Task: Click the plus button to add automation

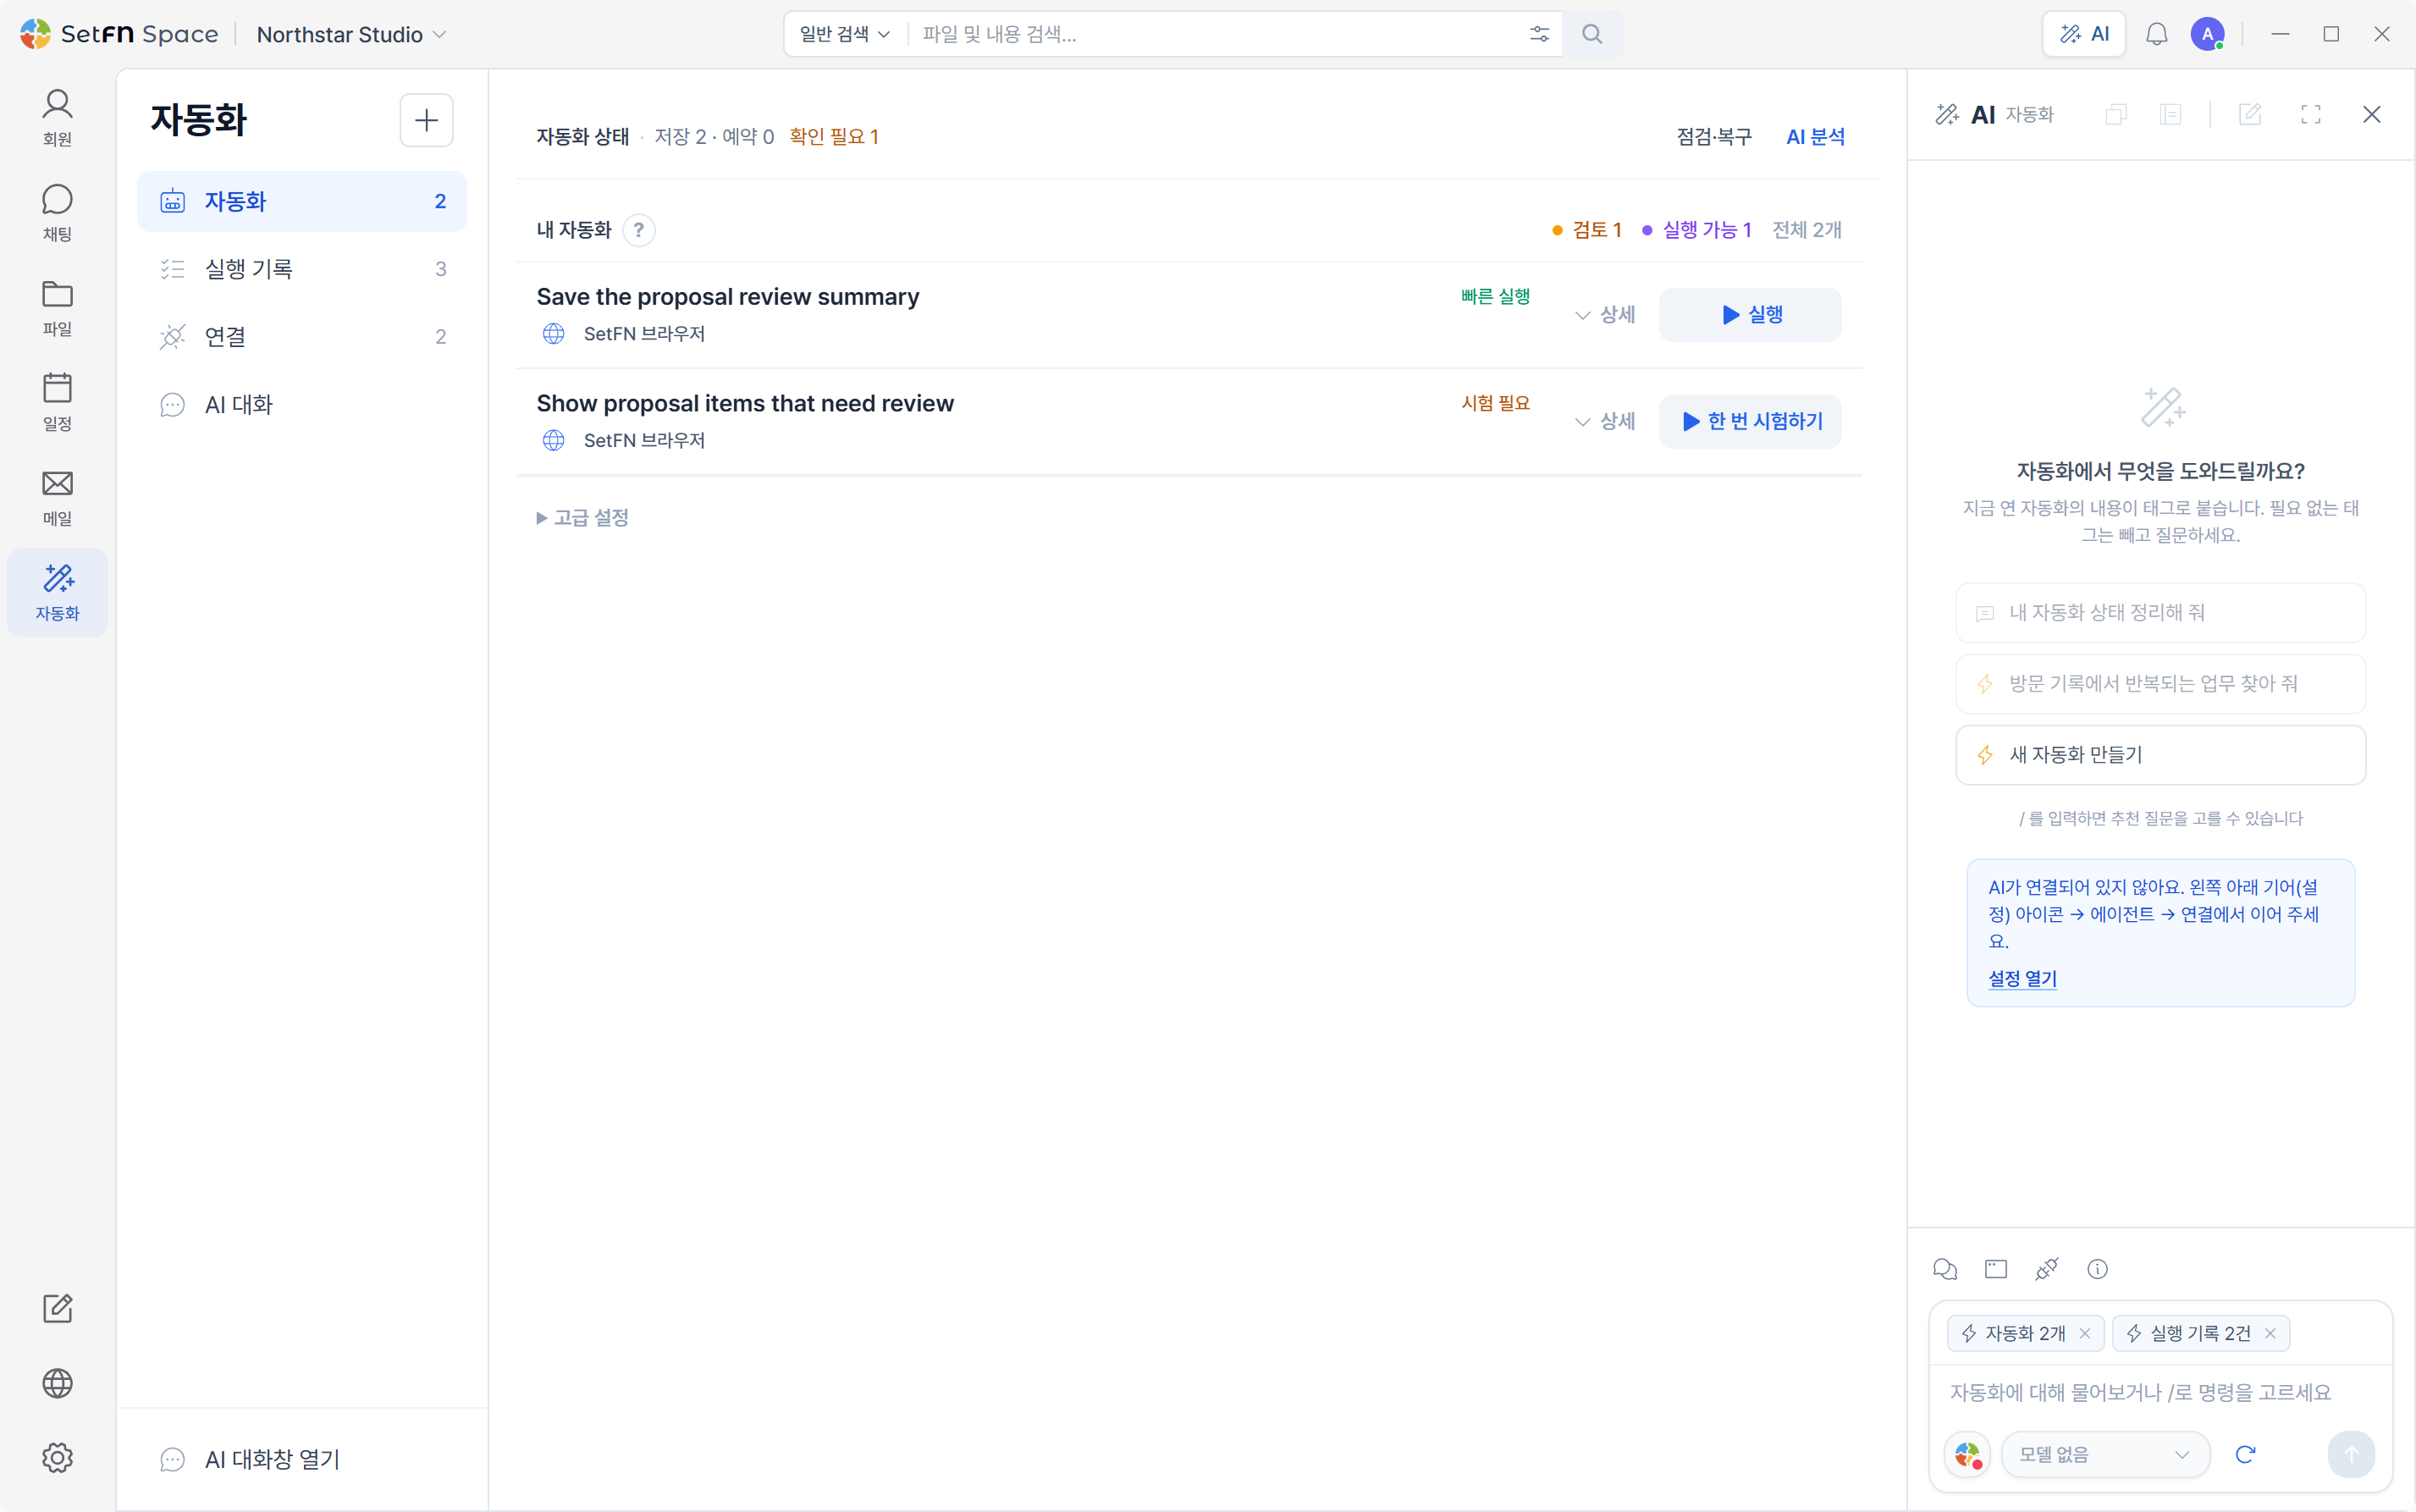Action: pyautogui.click(x=426, y=120)
